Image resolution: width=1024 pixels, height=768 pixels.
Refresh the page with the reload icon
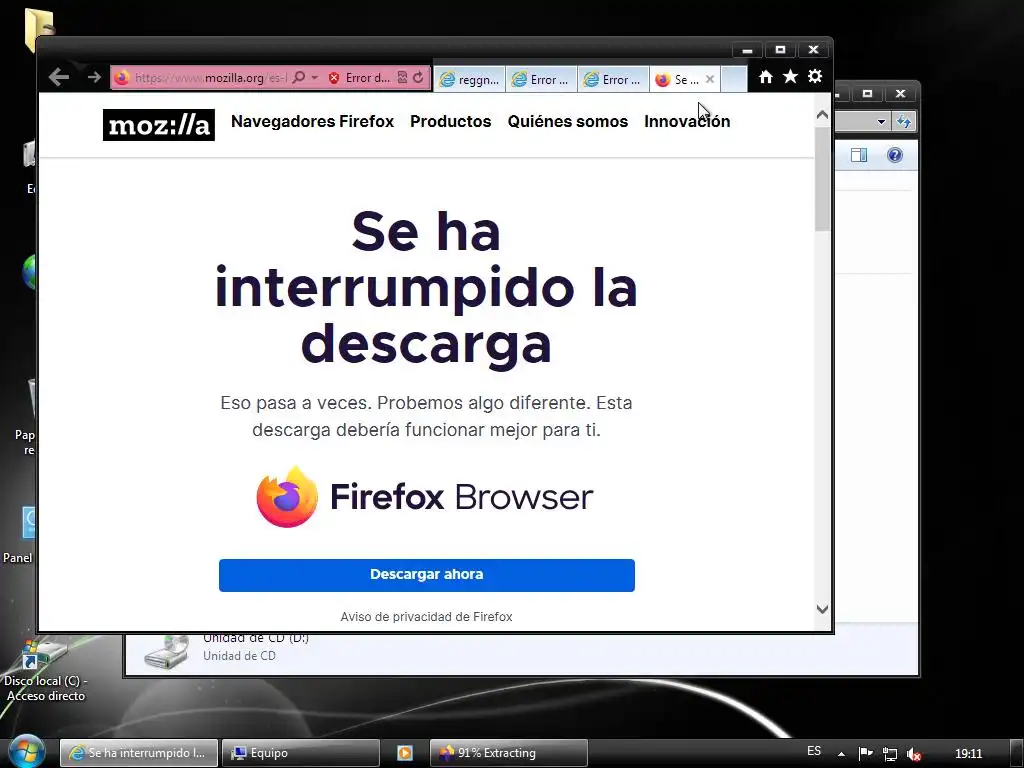[419, 78]
